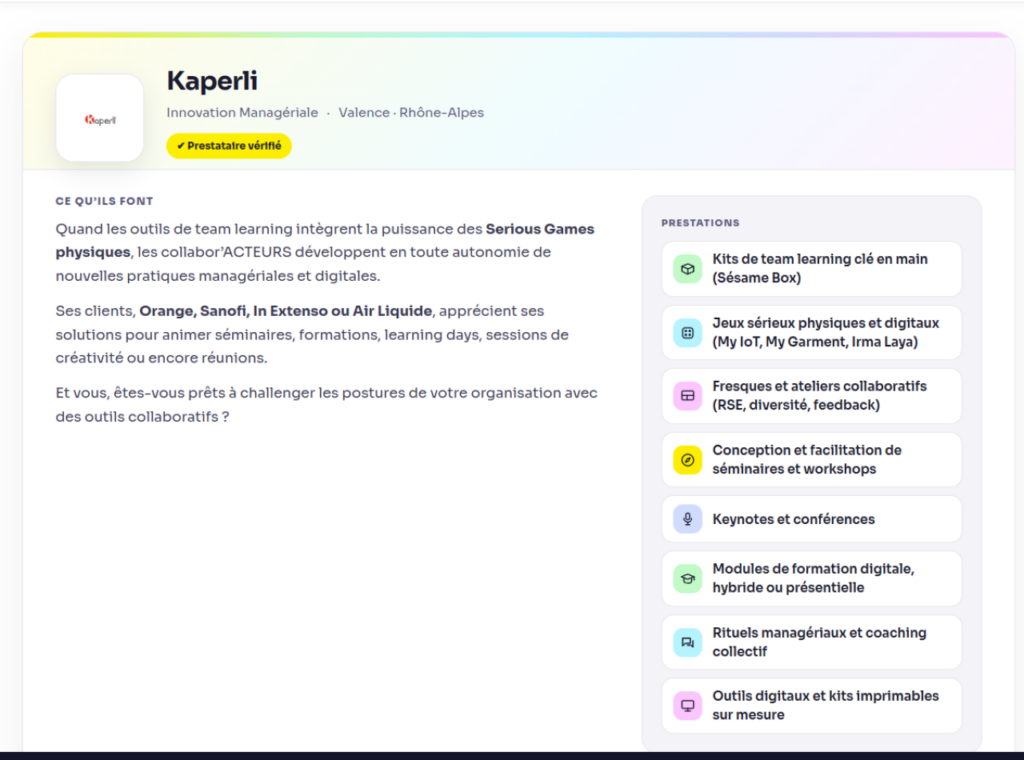
Task: Click the CE QU'ILS FONT heading
Action: click(104, 201)
